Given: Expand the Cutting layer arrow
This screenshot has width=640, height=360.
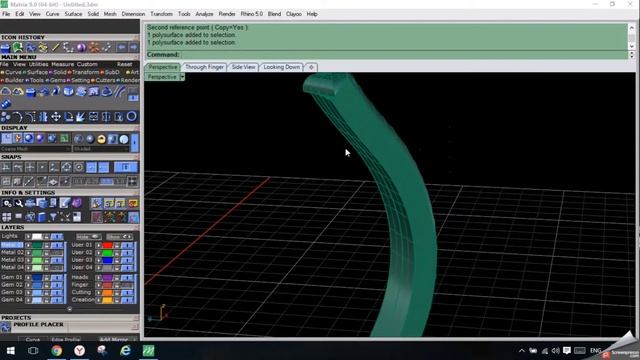Looking at the screenshot, I should pyautogui.click(x=98, y=293).
